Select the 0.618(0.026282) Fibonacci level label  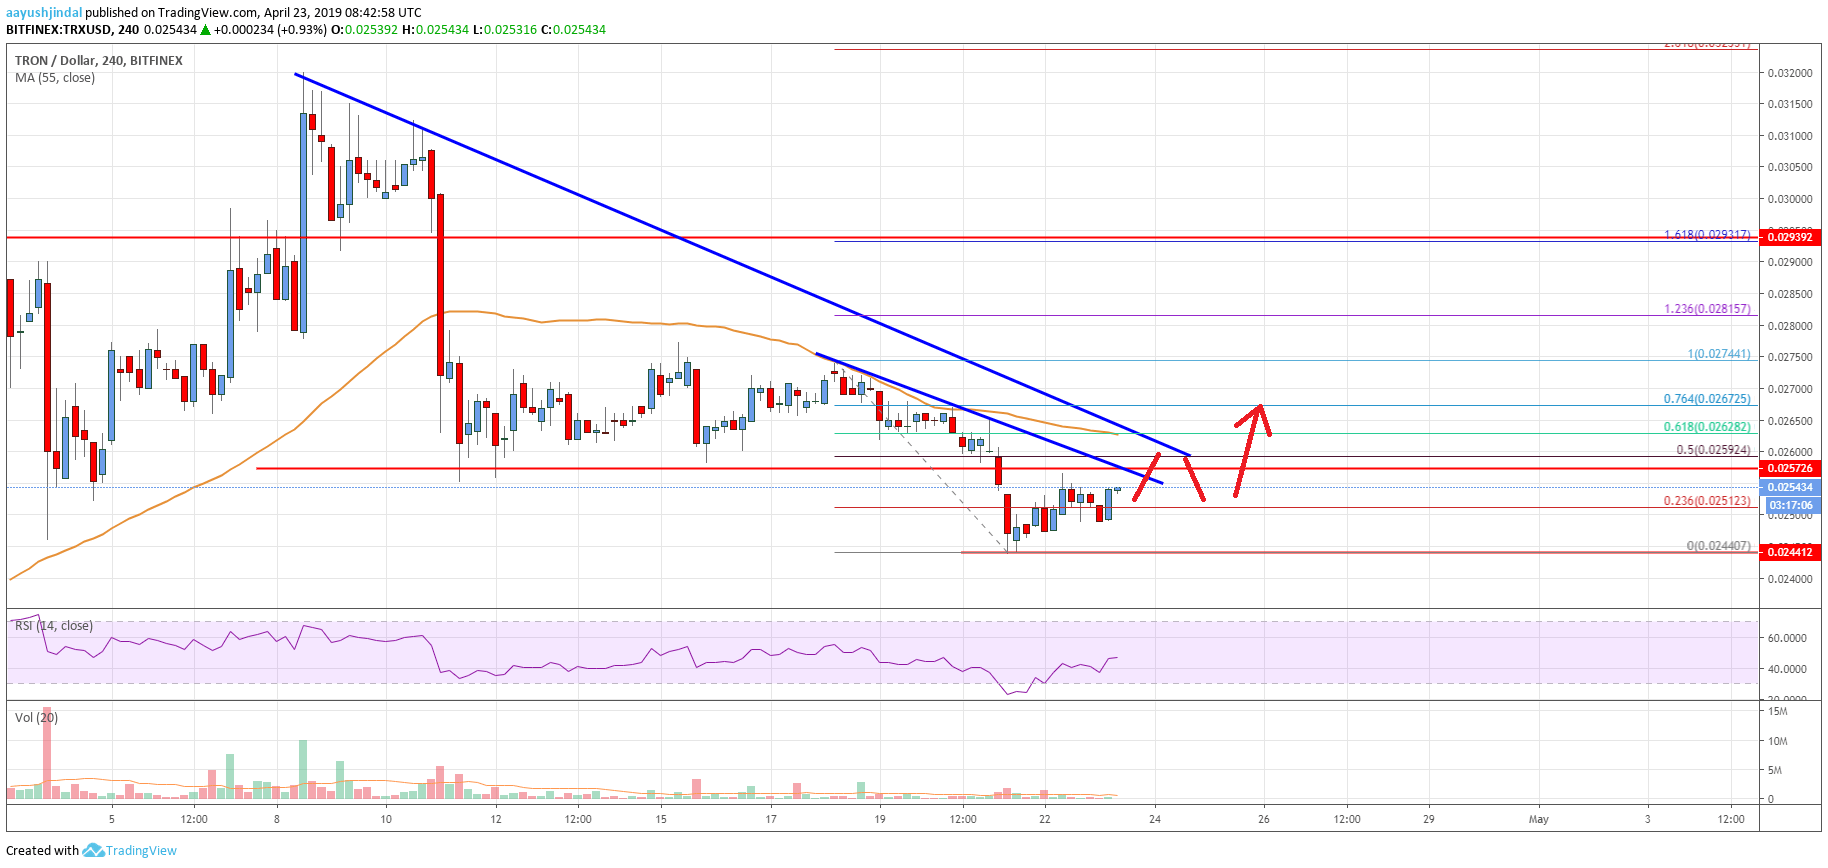pyautogui.click(x=1707, y=427)
